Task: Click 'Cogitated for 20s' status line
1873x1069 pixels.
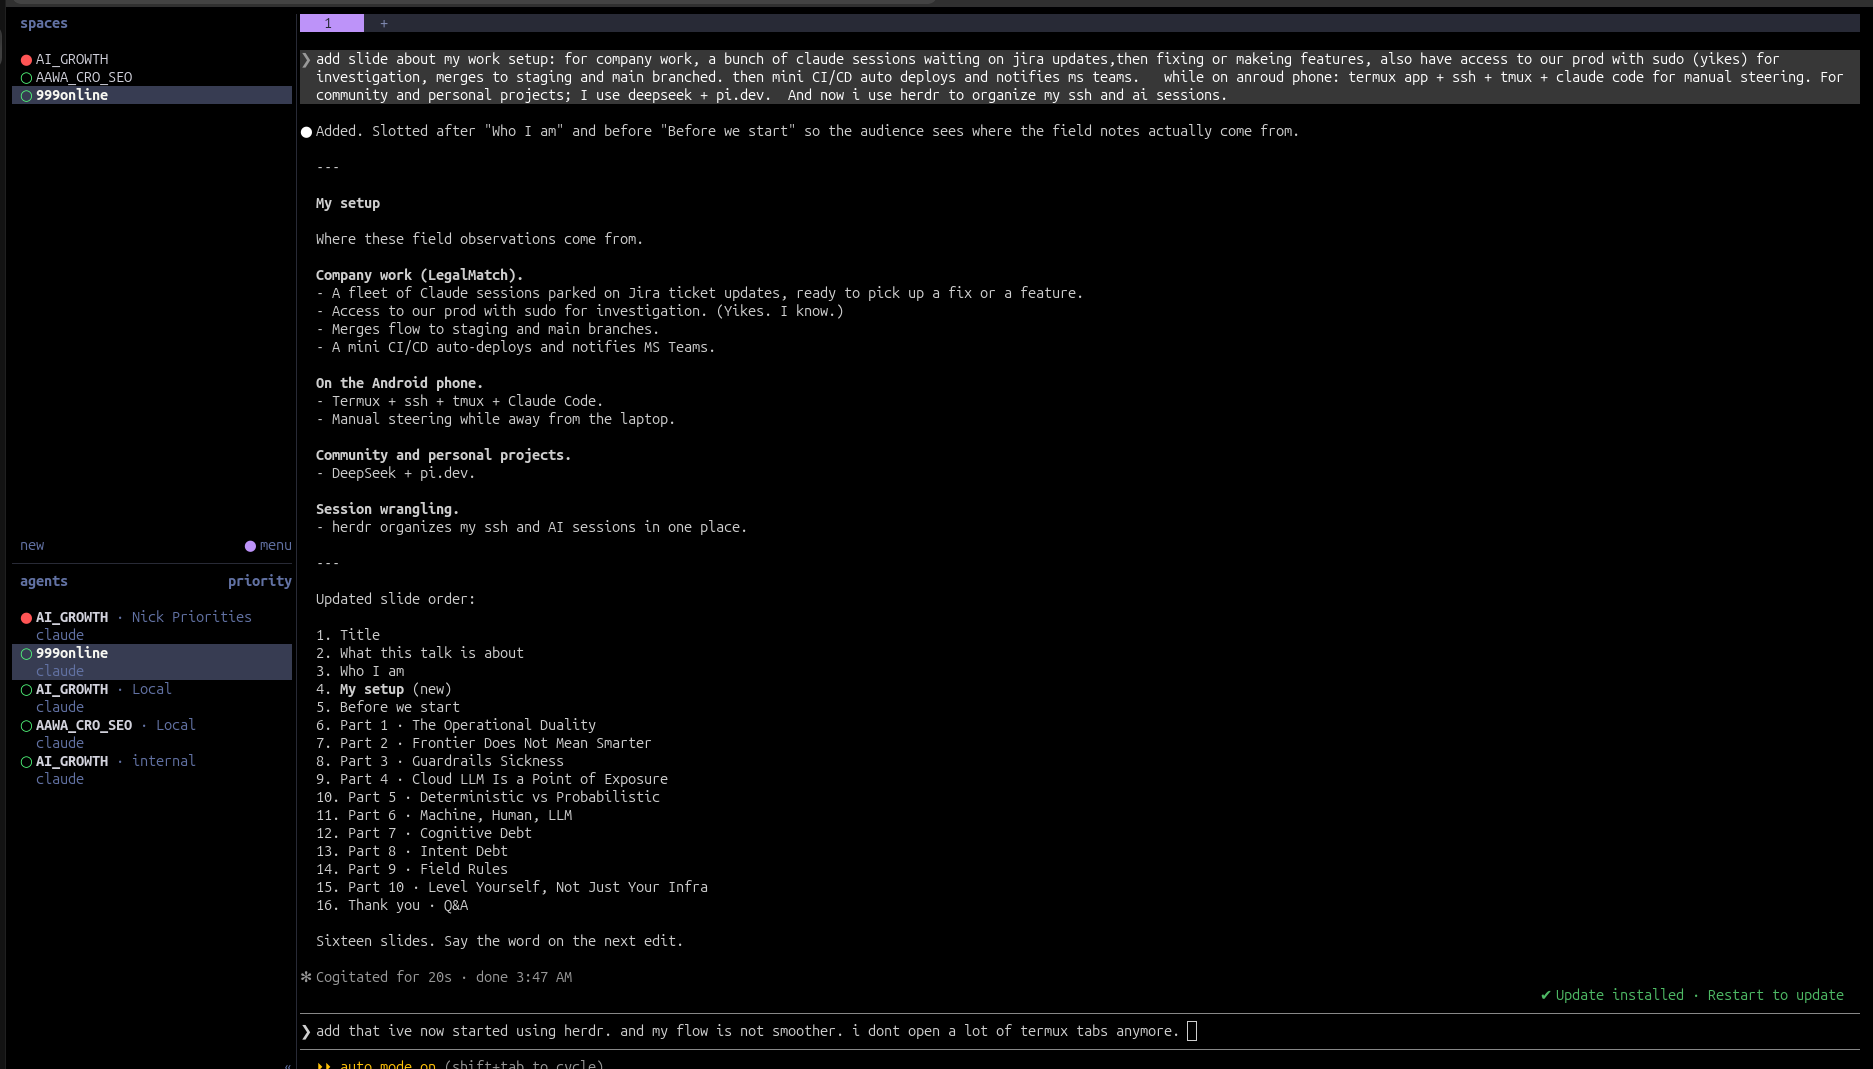Action: tap(436, 977)
